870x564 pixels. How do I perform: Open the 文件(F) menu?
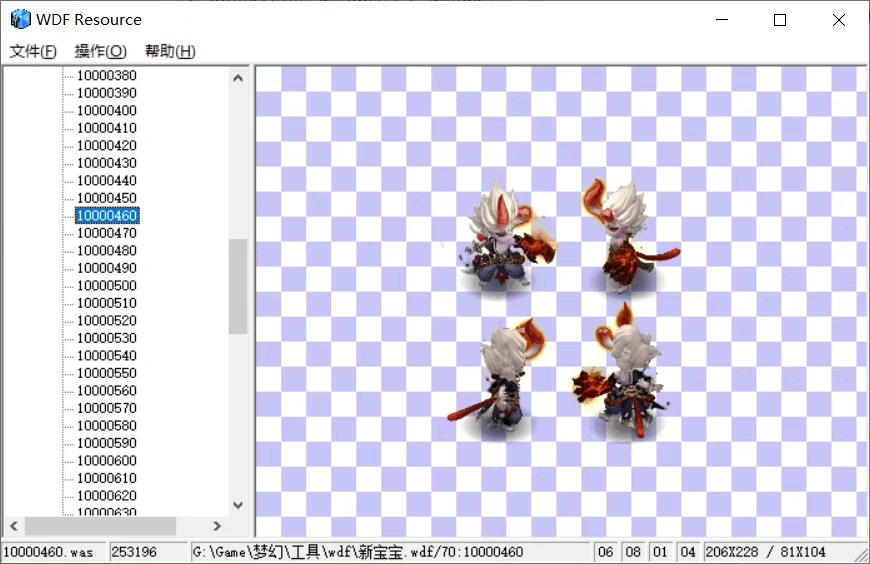[x=33, y=51]
